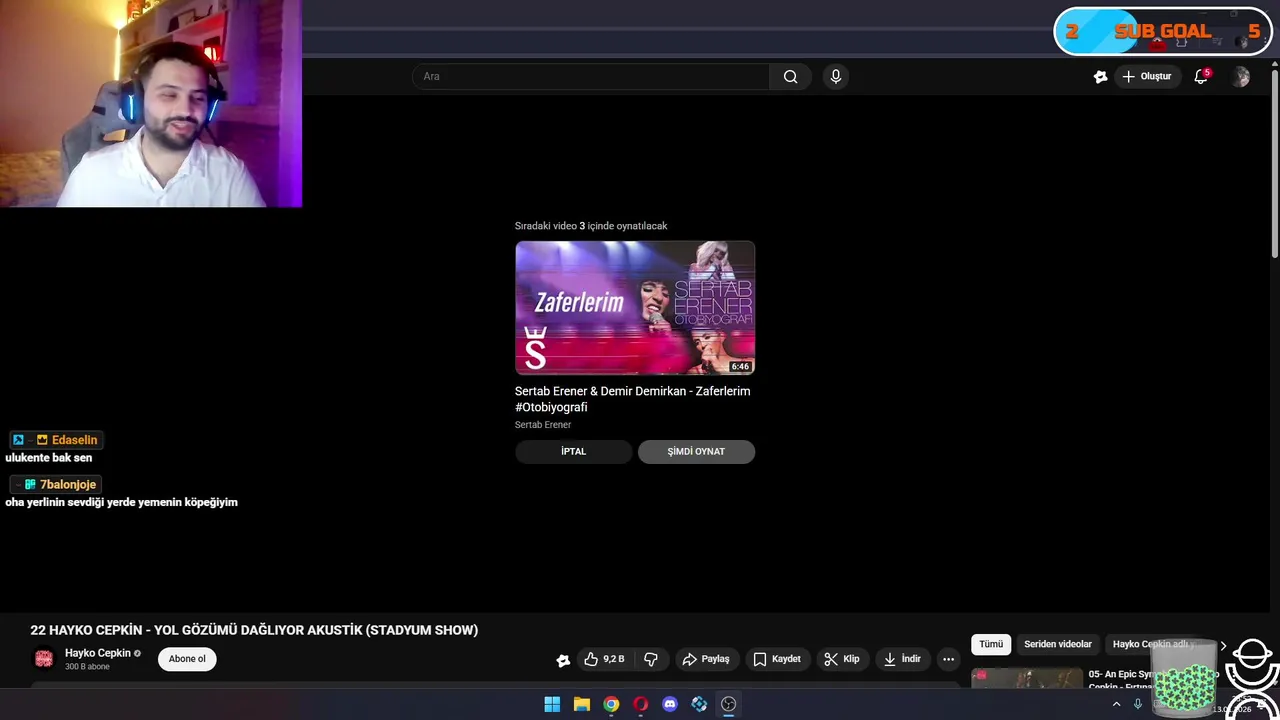The image size is (1280, 720).
Task: Cancel autoplay with İPTAL button
Action: pyautogui.click(x=573, y=451)
